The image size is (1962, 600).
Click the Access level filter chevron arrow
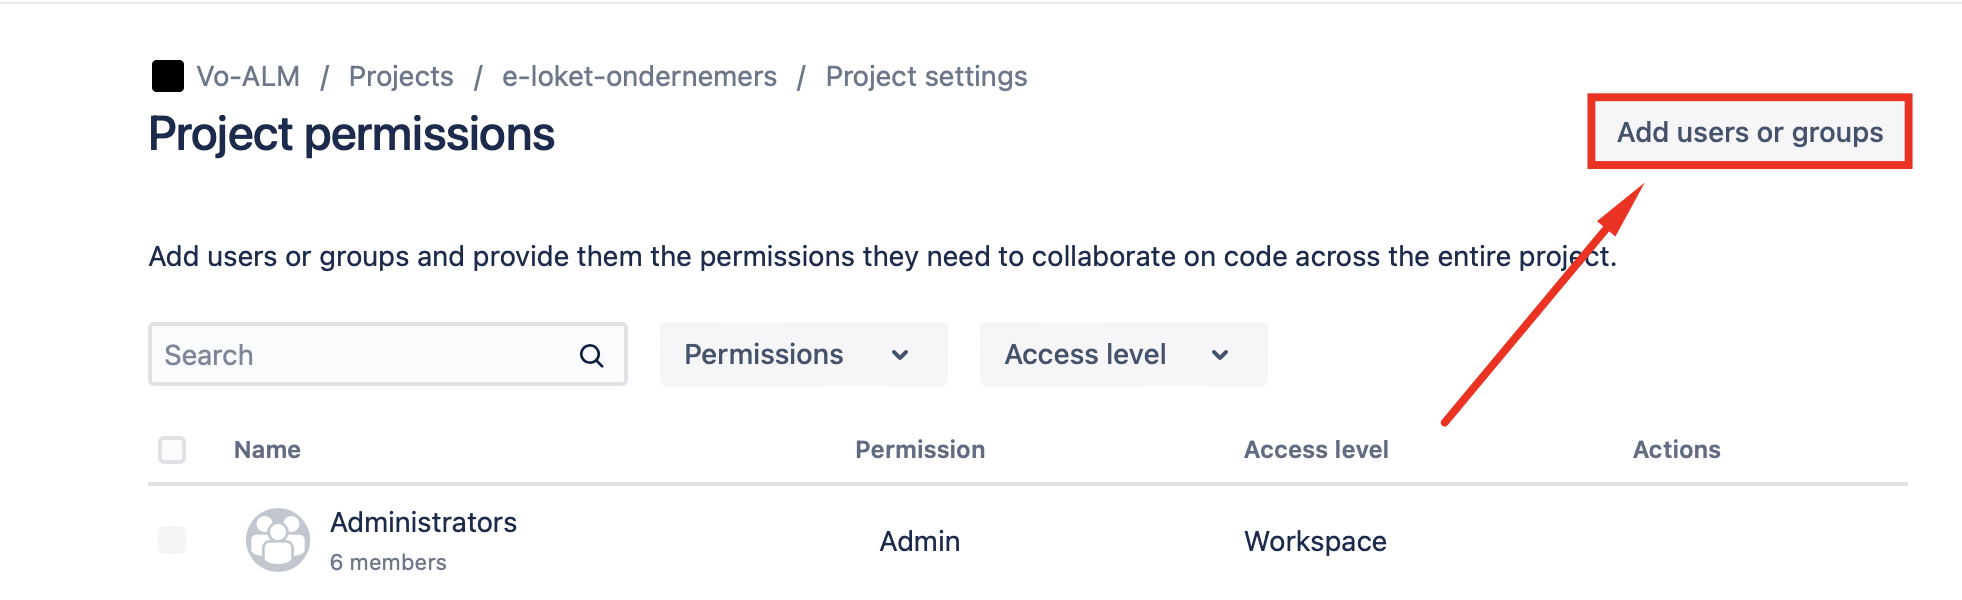[x=1220, y=355]
